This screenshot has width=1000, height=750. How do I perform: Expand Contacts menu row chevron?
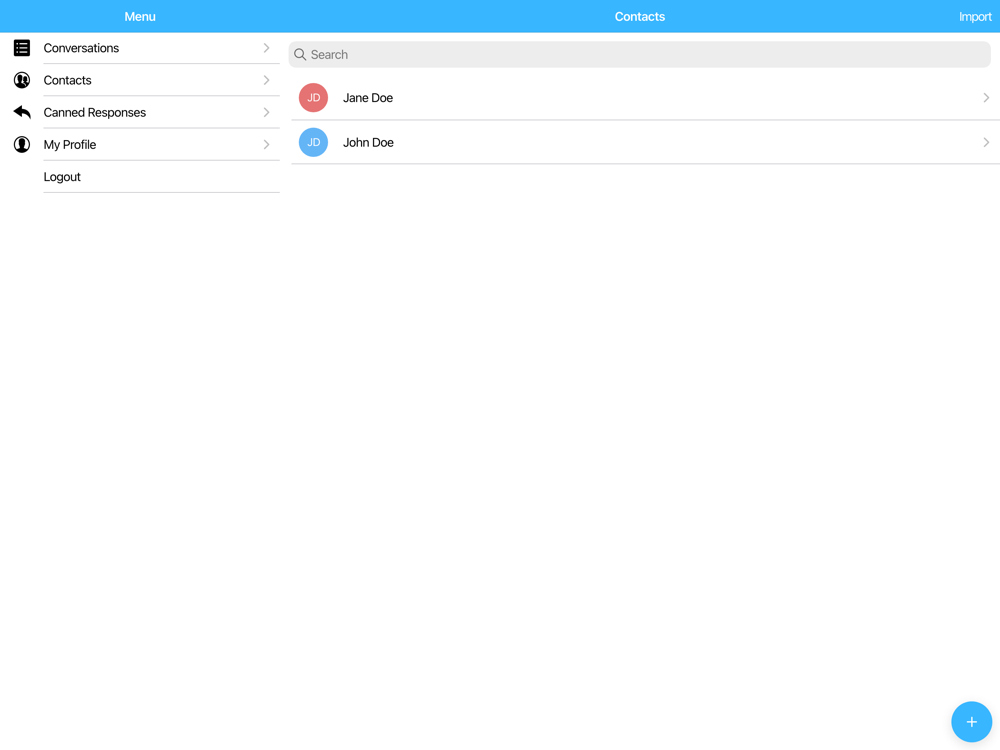click(x=267, y=80)
